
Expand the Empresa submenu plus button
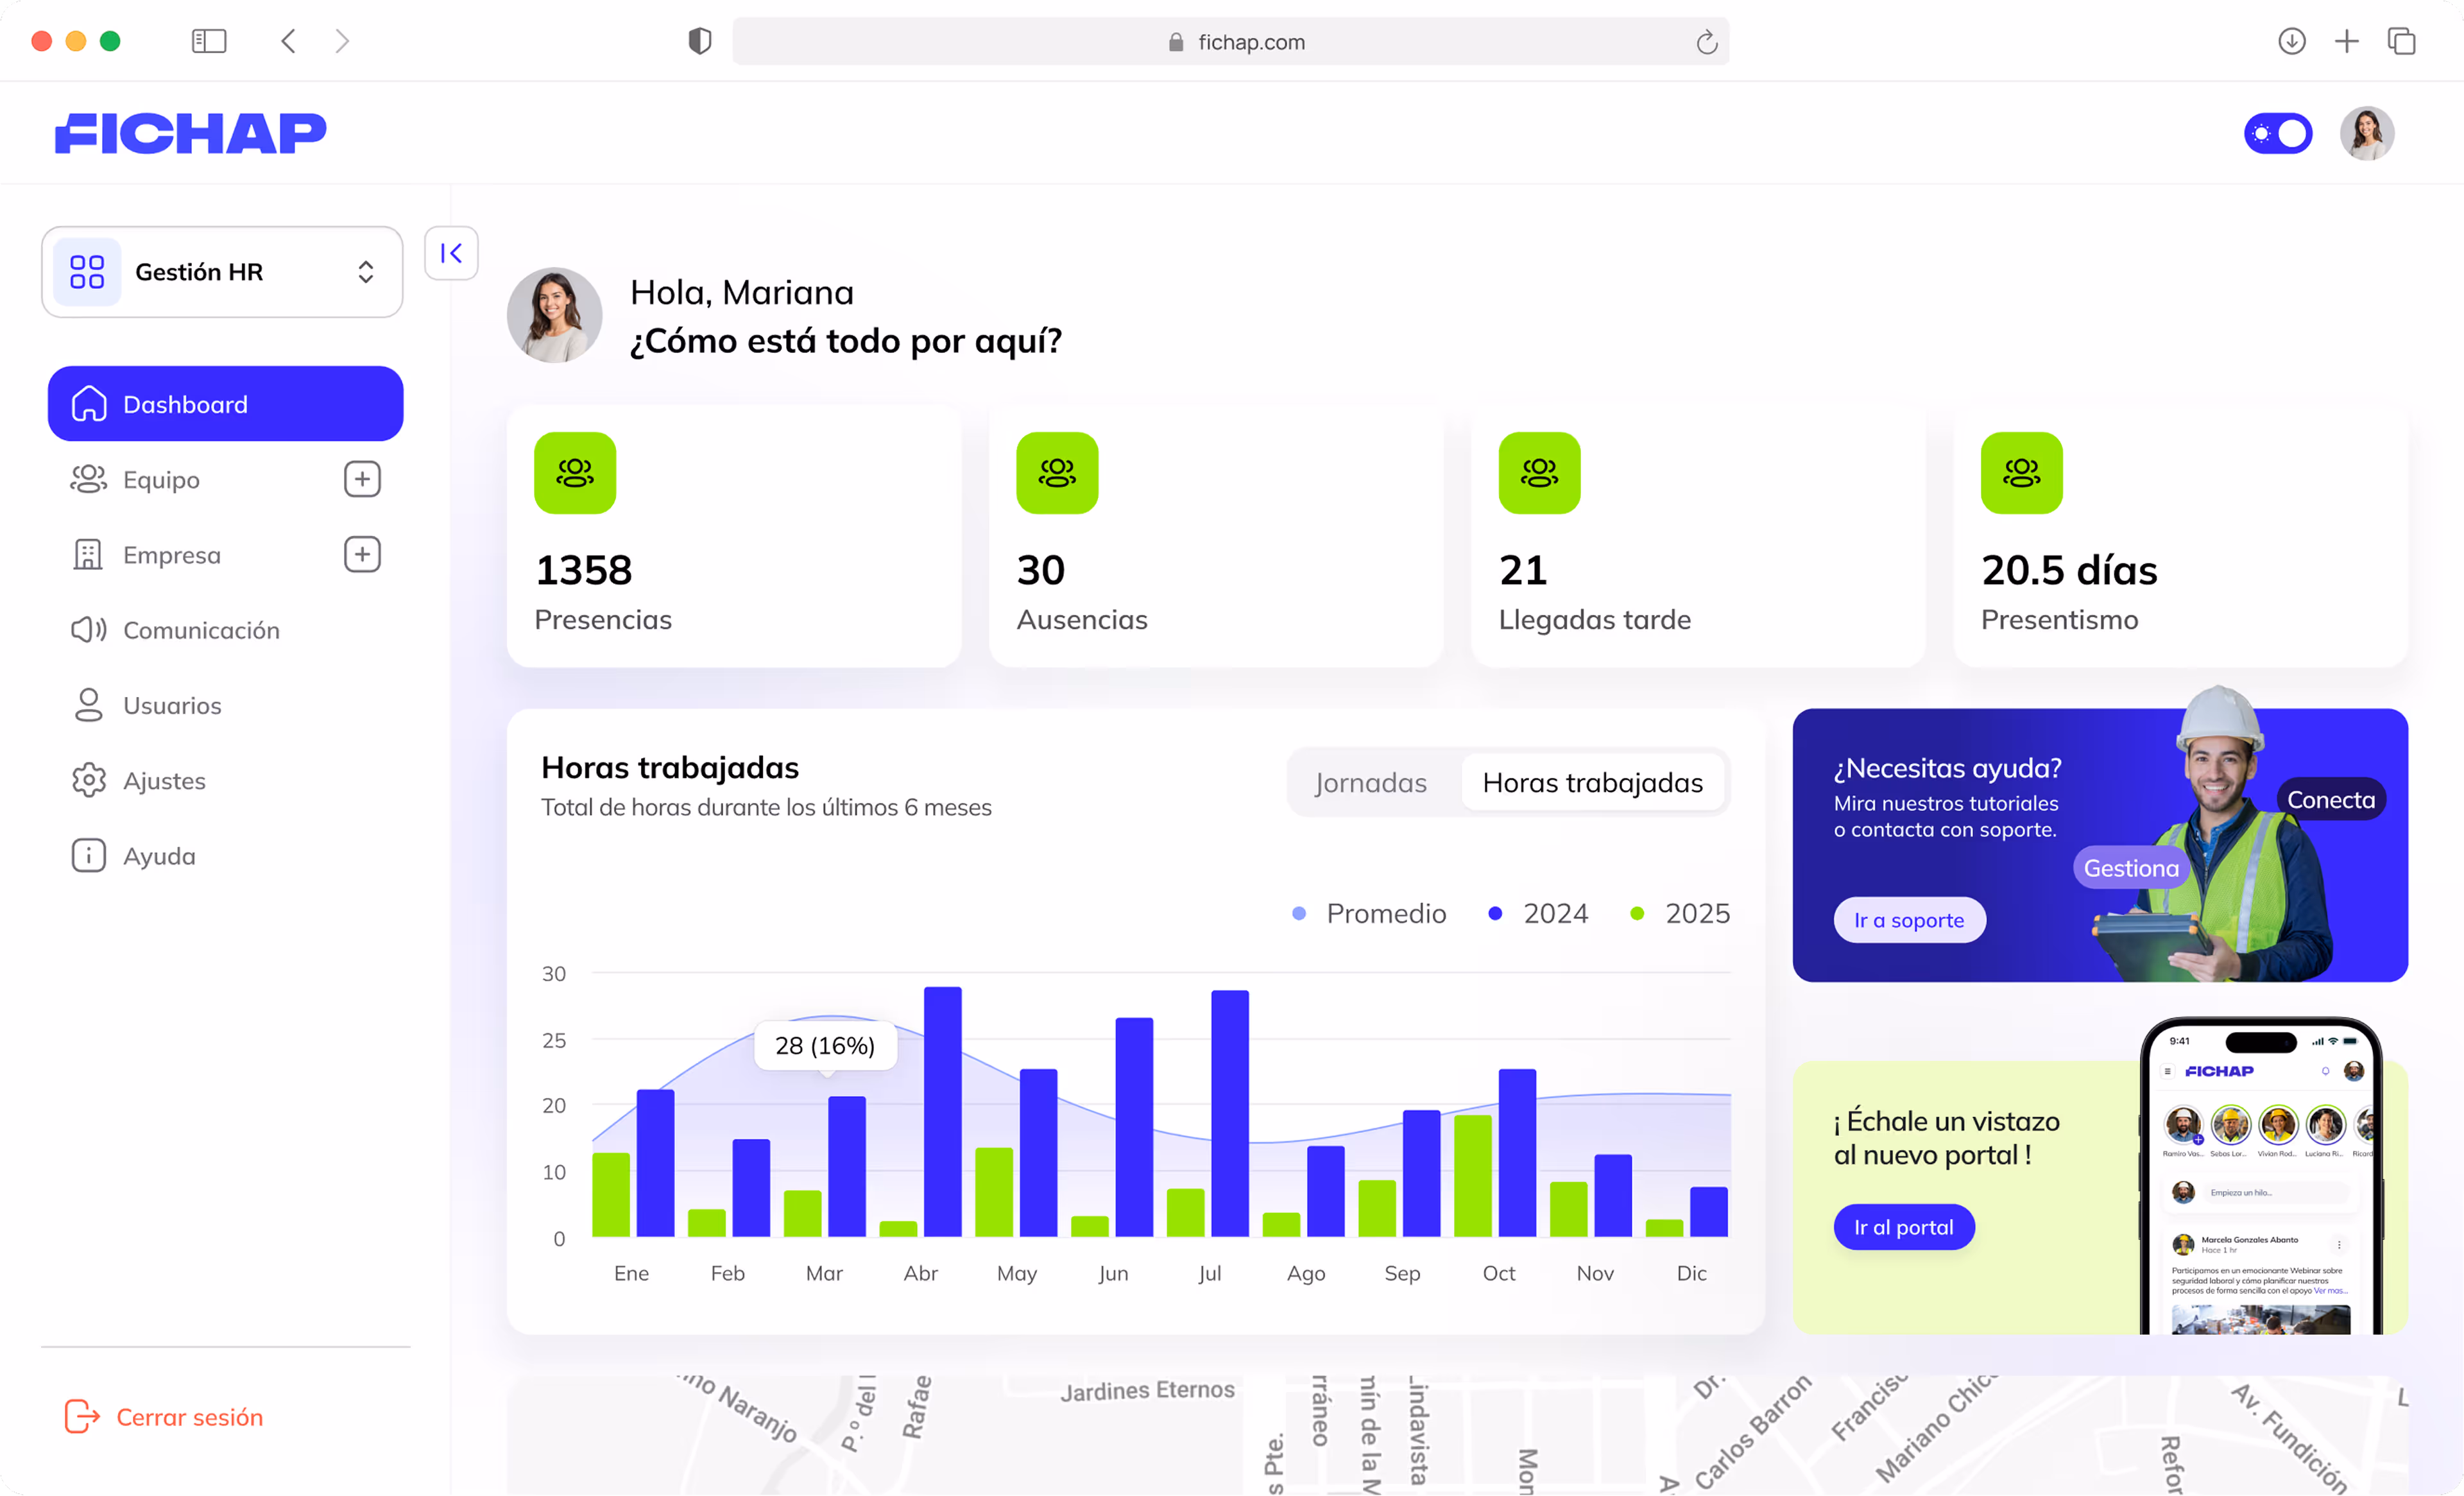tap(362, 554)
